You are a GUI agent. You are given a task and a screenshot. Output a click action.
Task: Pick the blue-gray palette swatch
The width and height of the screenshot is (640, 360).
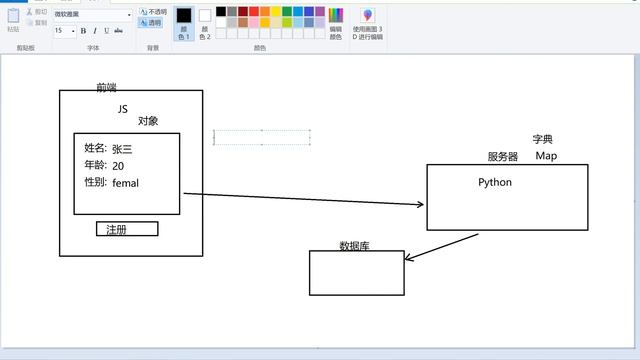309,22
